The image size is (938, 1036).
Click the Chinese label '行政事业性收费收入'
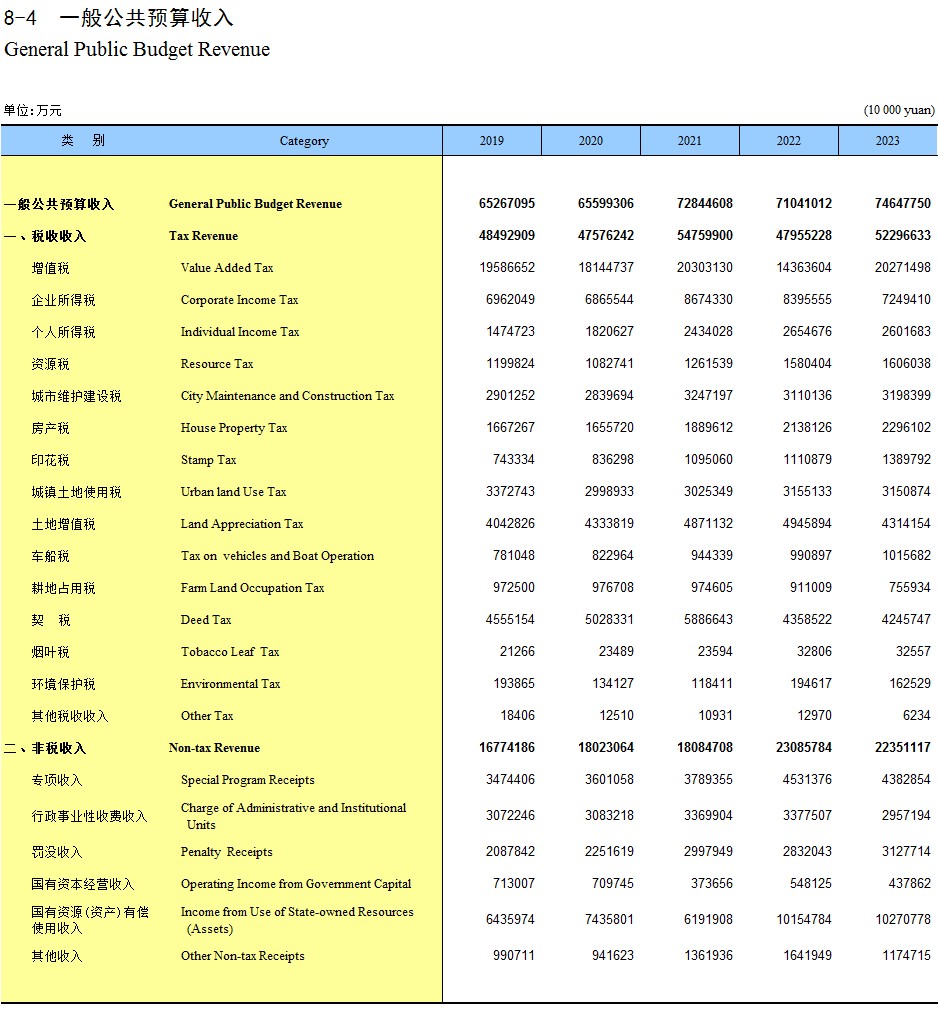[89, 817]
